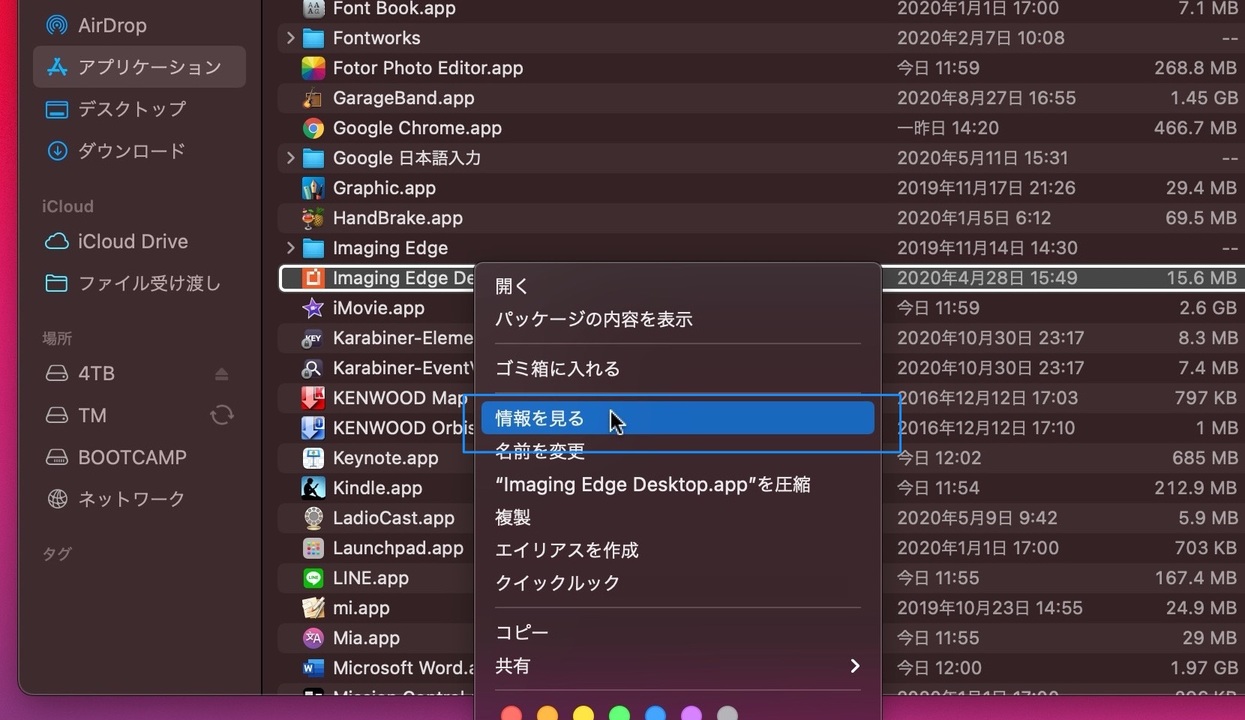1245x720 pixels.
Task: Click the 2020年5月9日 9:42 date cell
Action: pos(977,518)
